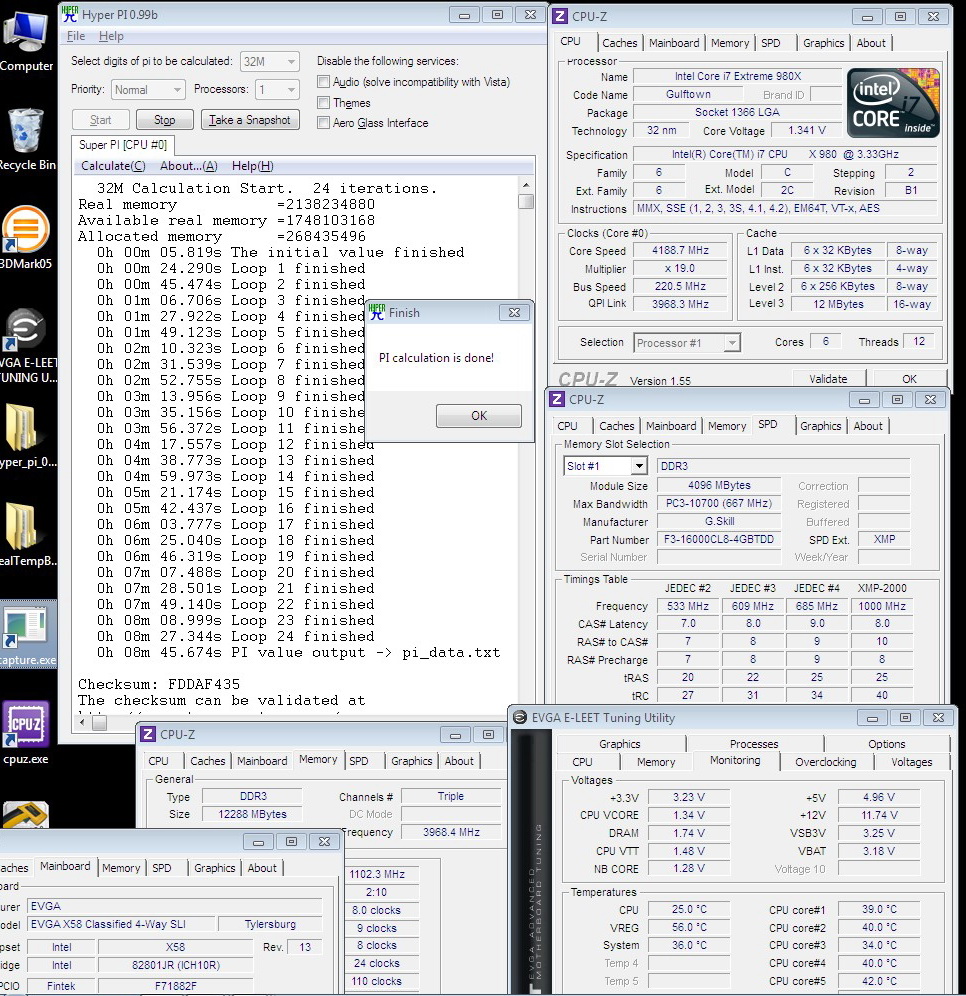Click the Intel Core i7 Extreme 980X name field
Image resolution: width=966 pixels, height=996 pixels.
[737, 76]
